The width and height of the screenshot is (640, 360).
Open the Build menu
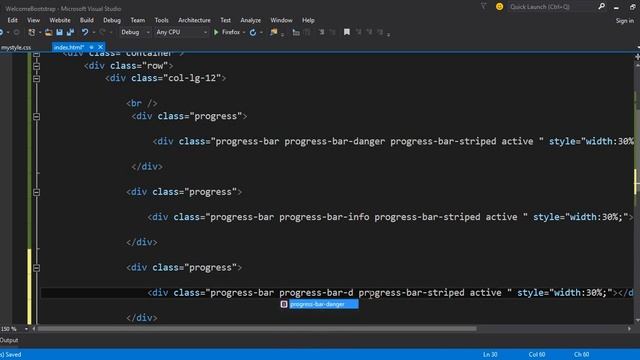coord(87,20)
